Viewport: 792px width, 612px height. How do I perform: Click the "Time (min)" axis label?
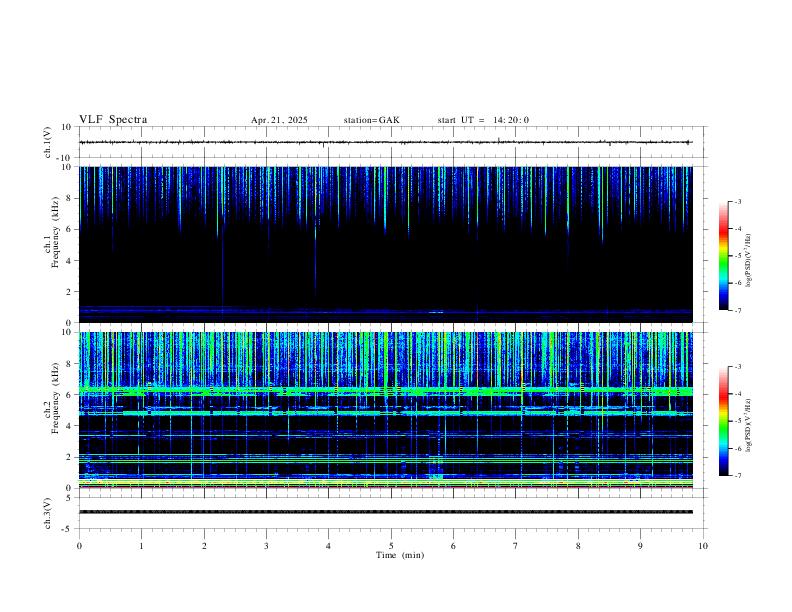(x=400, y=555)
